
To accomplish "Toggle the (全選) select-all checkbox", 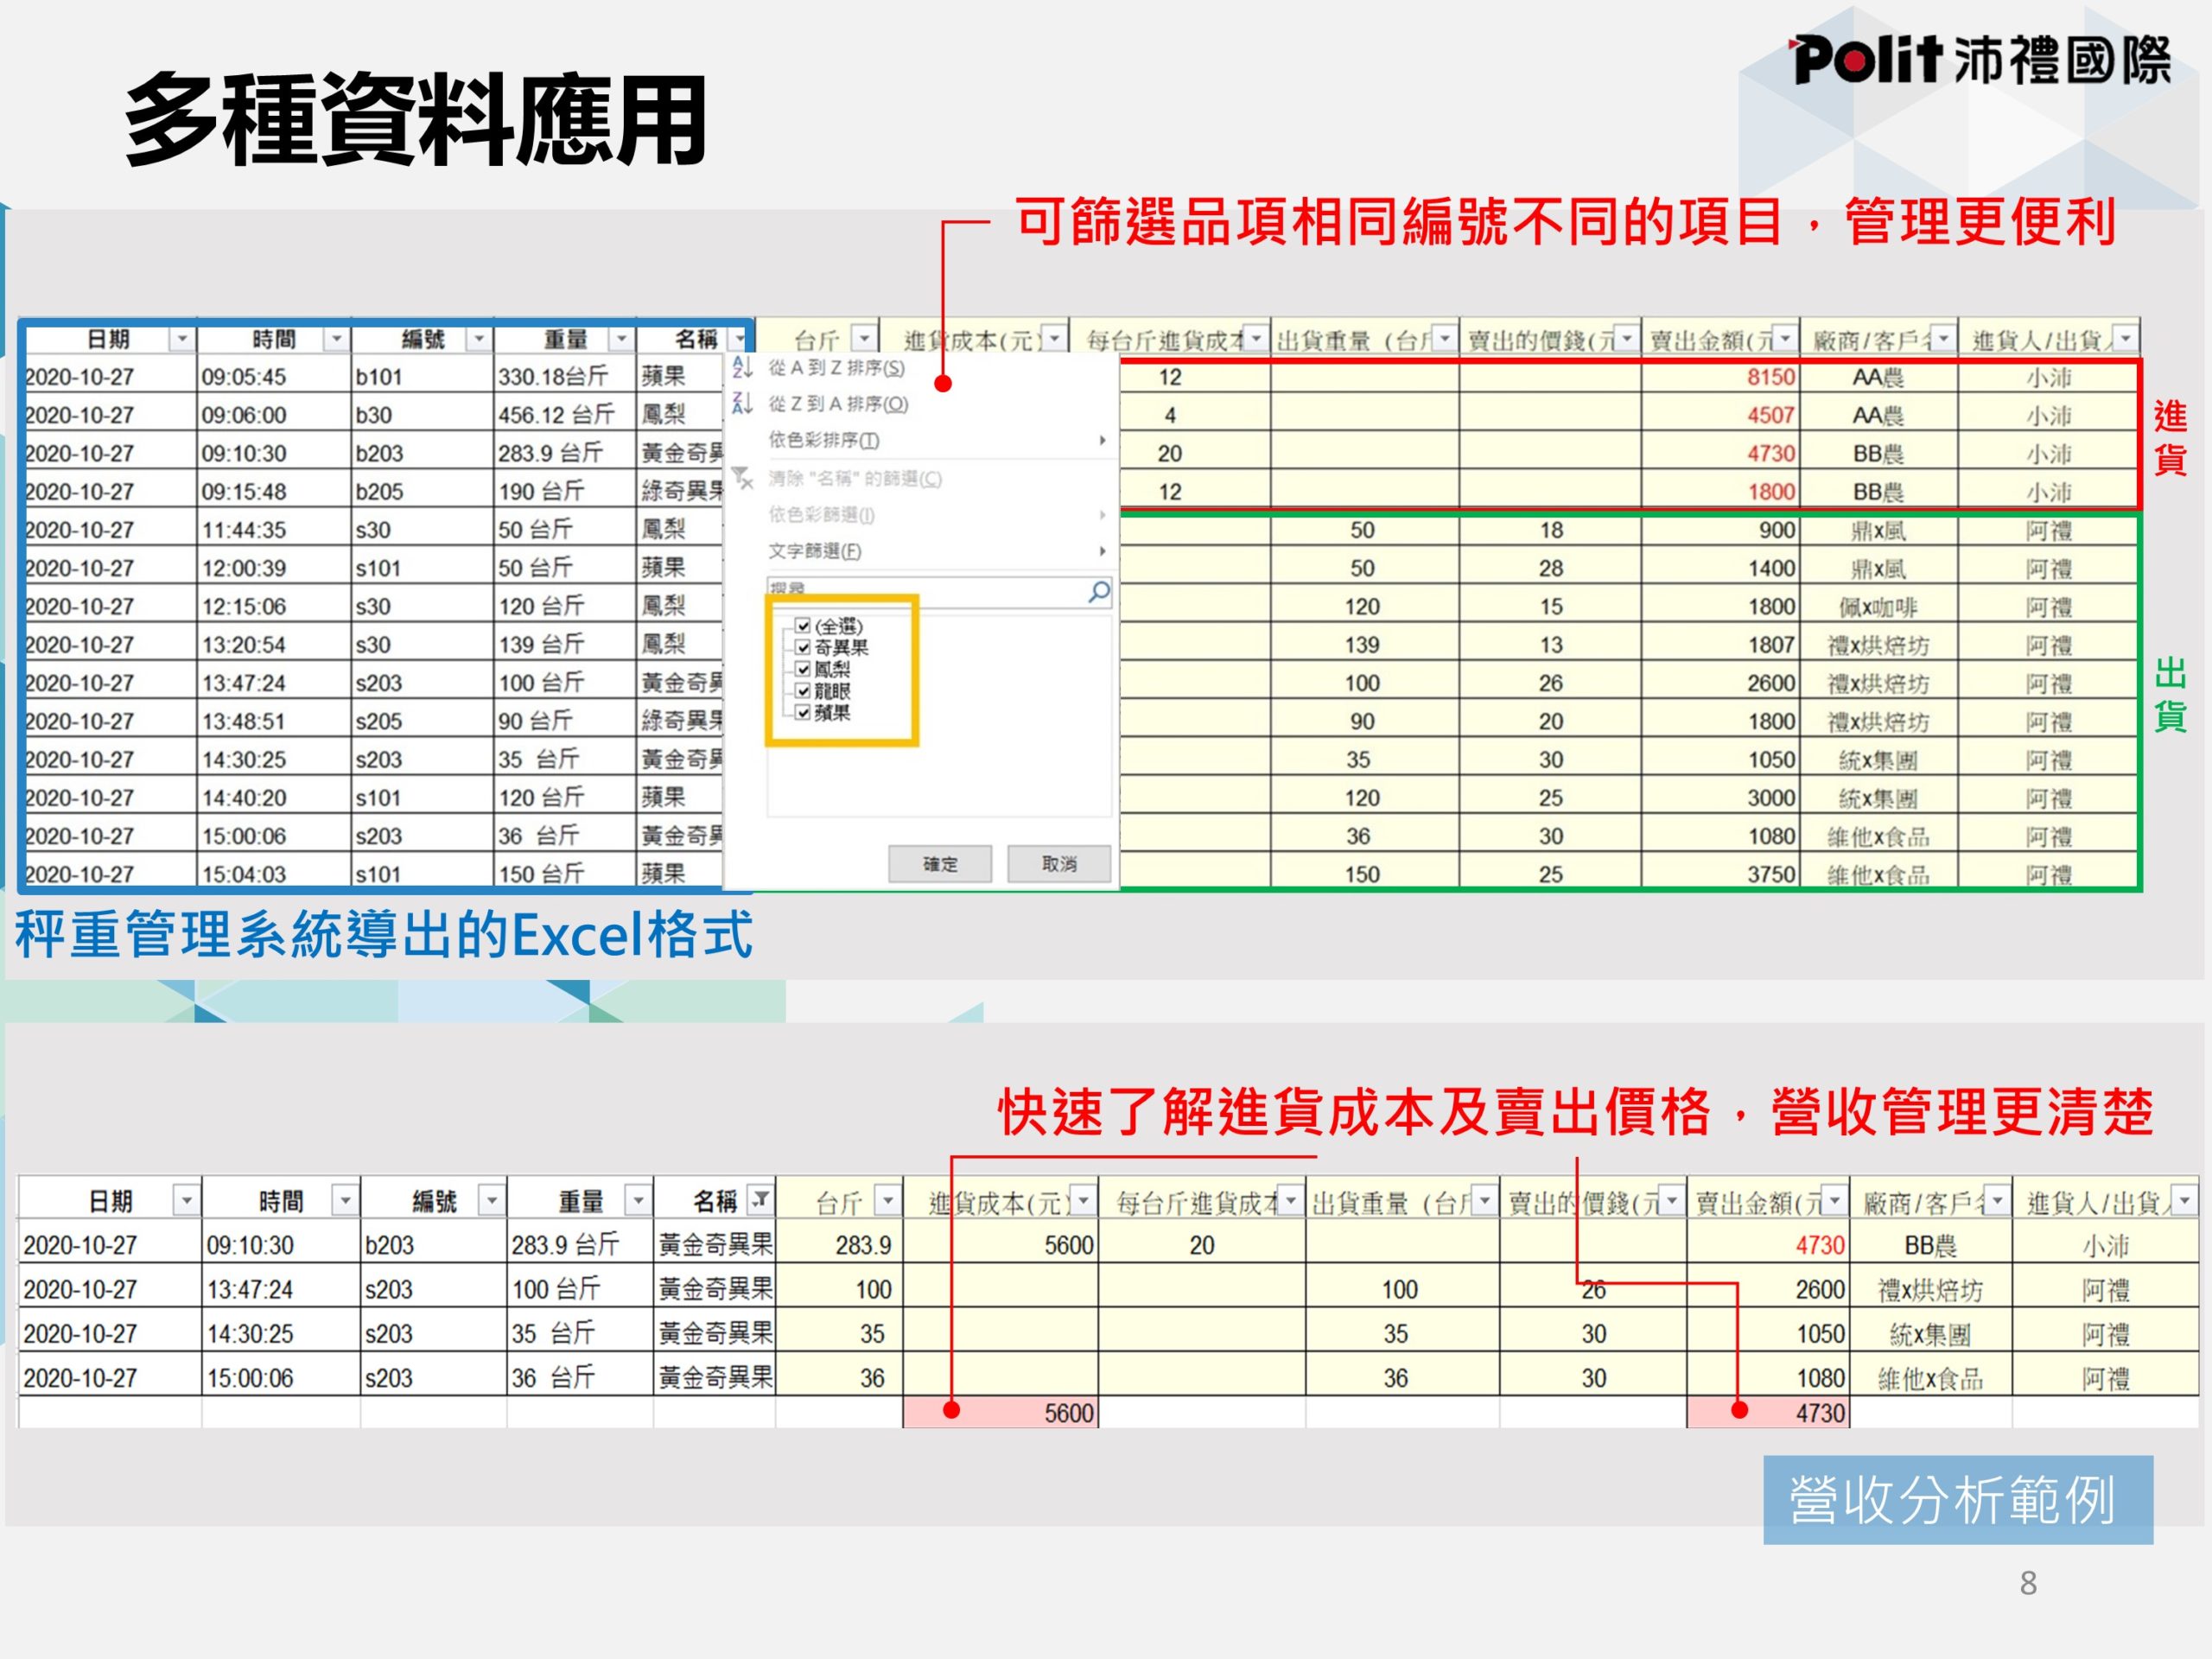I will coord(802,626).
